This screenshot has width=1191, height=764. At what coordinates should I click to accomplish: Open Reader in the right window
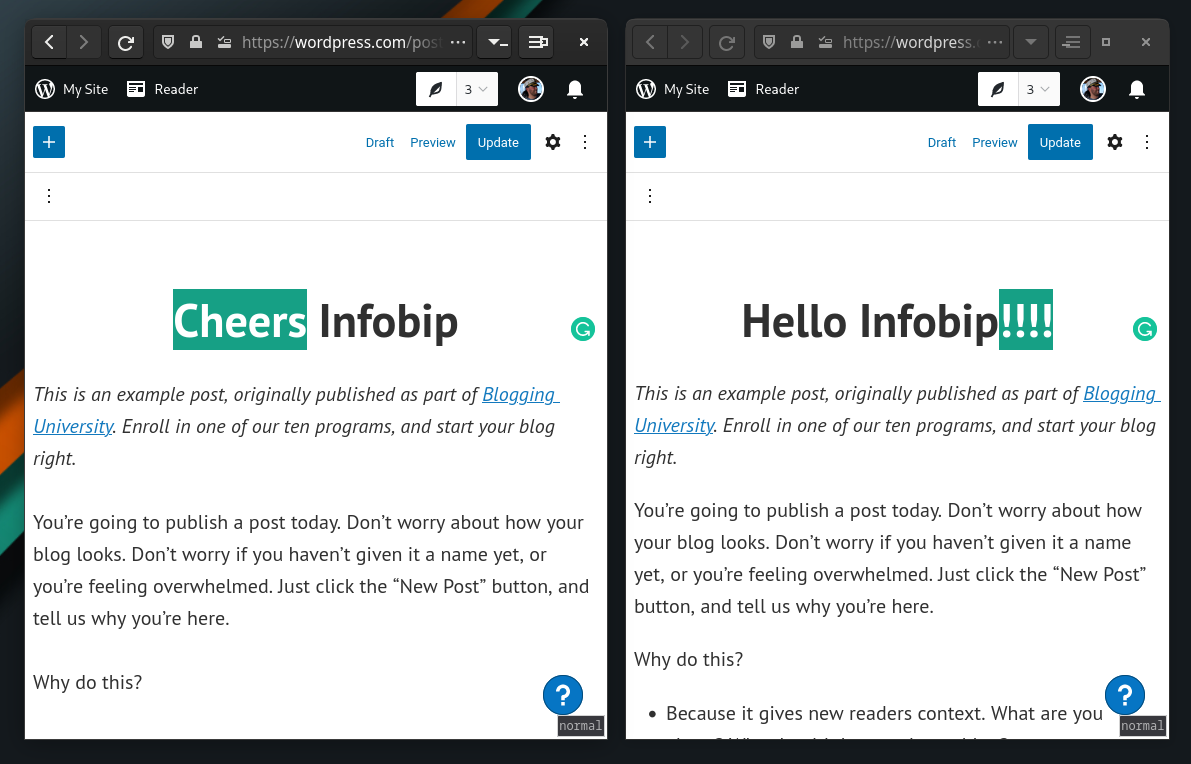pos(763,90)
